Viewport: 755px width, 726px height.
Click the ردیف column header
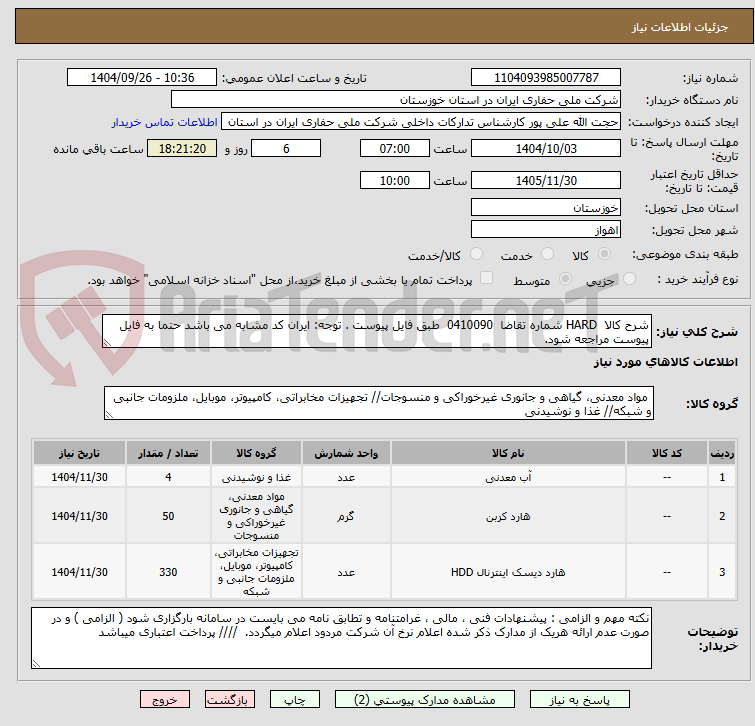pyautogui.click(x=722, y=453)
